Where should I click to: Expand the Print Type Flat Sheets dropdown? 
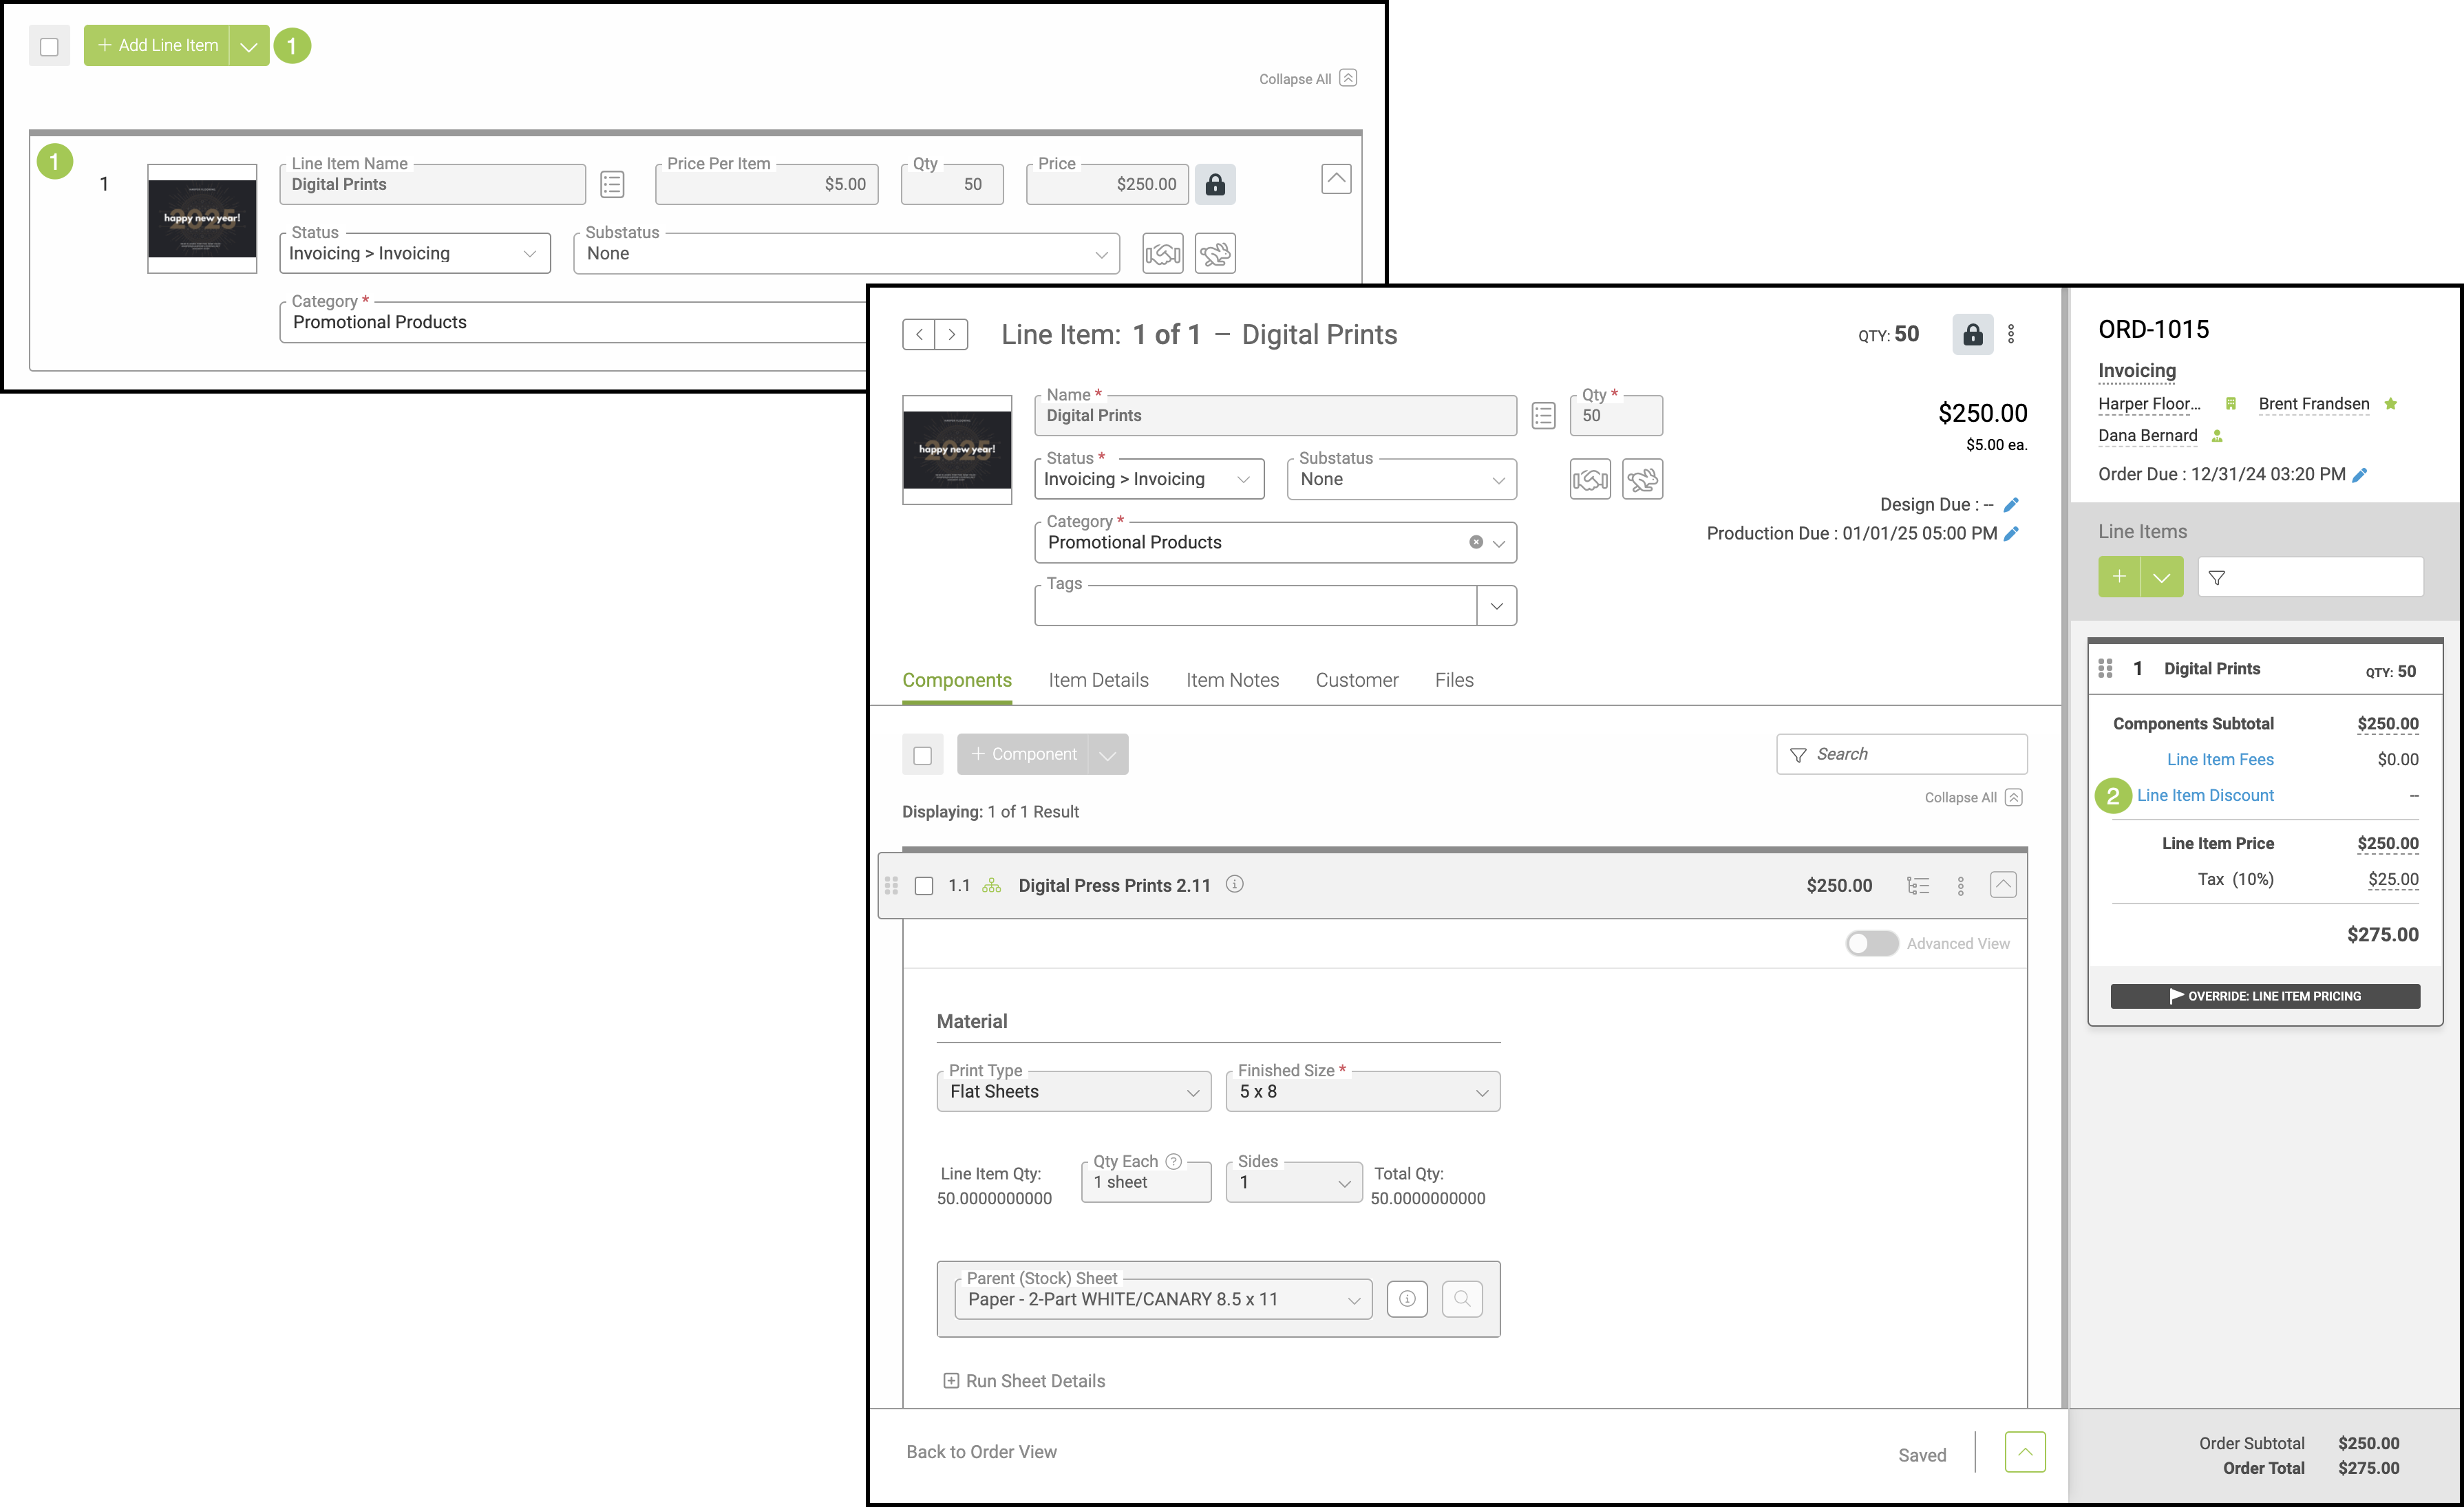pos(1073,1092)
